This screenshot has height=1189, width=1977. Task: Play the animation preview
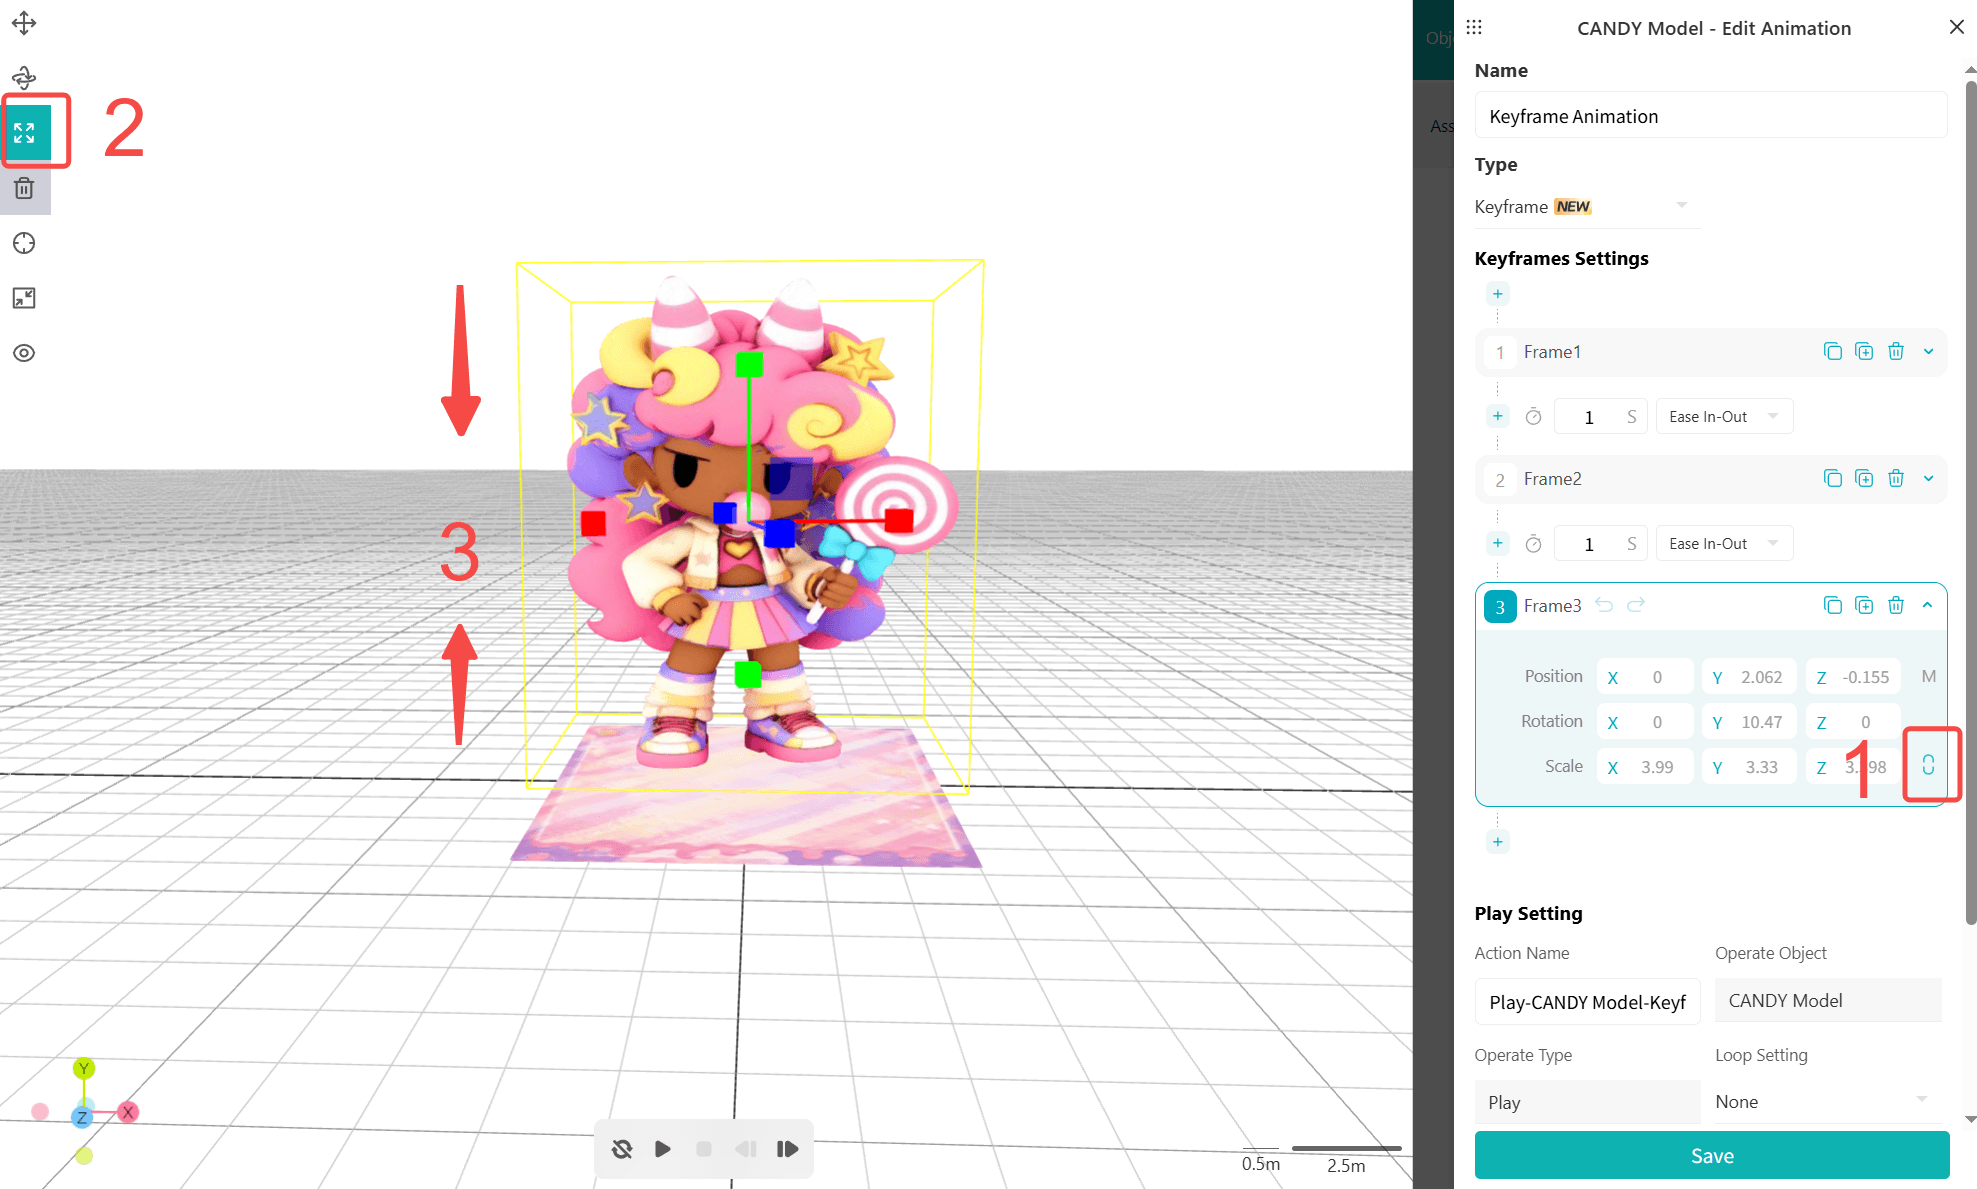(x=663, y=1149)
